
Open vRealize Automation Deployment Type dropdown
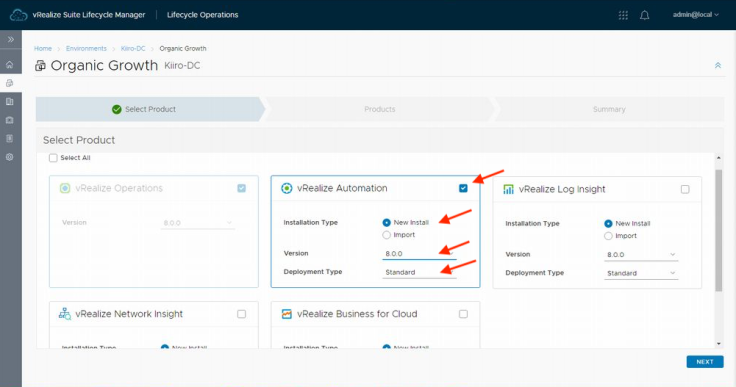pos(419,272)
